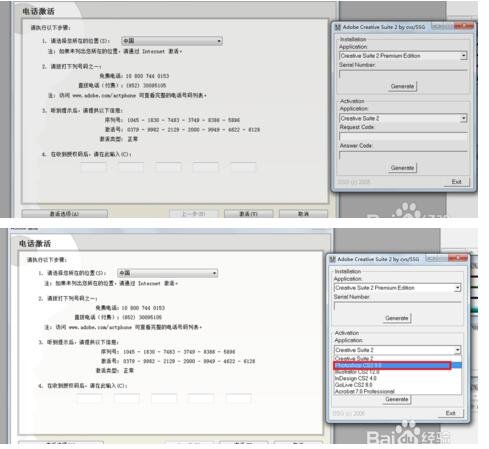Open Activation Application dropdown in upper keygen

coord(463,118)
